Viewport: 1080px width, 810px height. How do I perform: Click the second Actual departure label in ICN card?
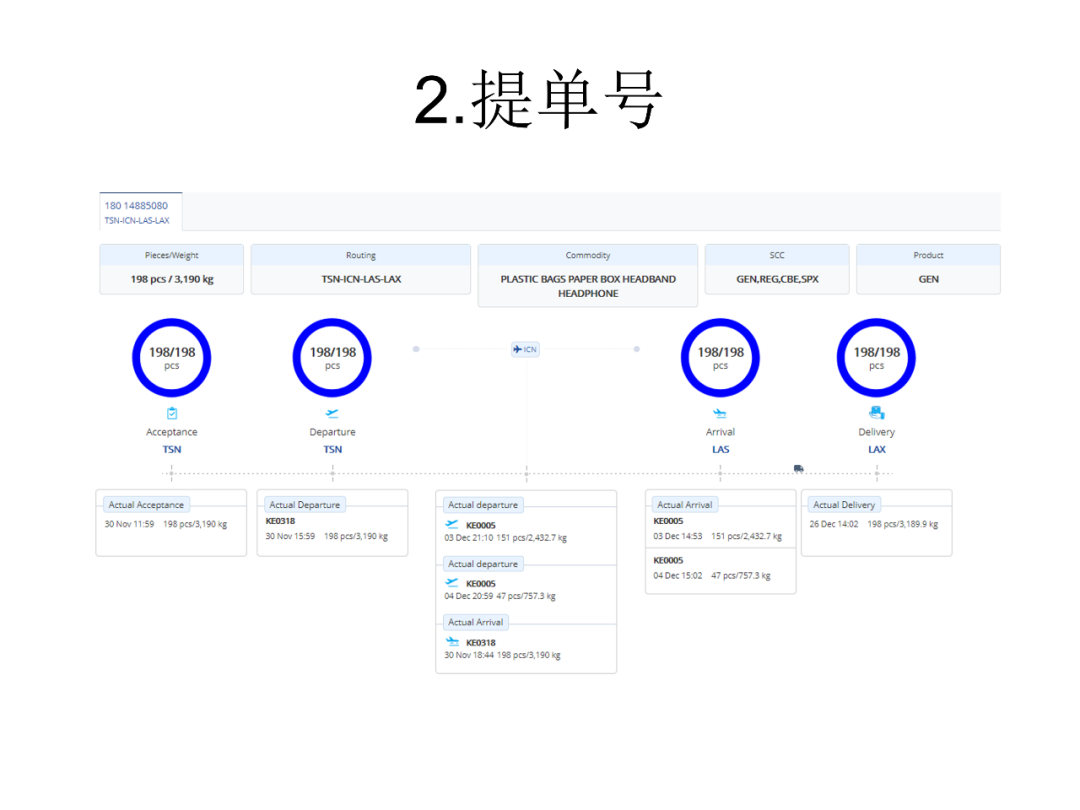[x=483, y=563]
